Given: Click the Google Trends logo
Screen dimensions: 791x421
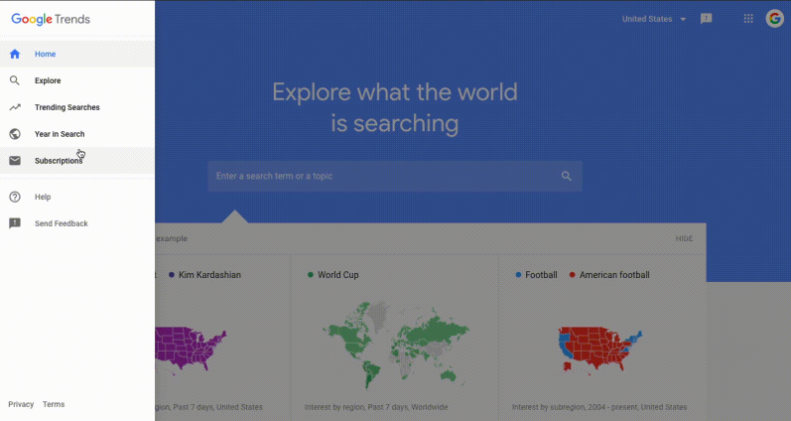Looking at the screenshot, I should click(50, 19).
